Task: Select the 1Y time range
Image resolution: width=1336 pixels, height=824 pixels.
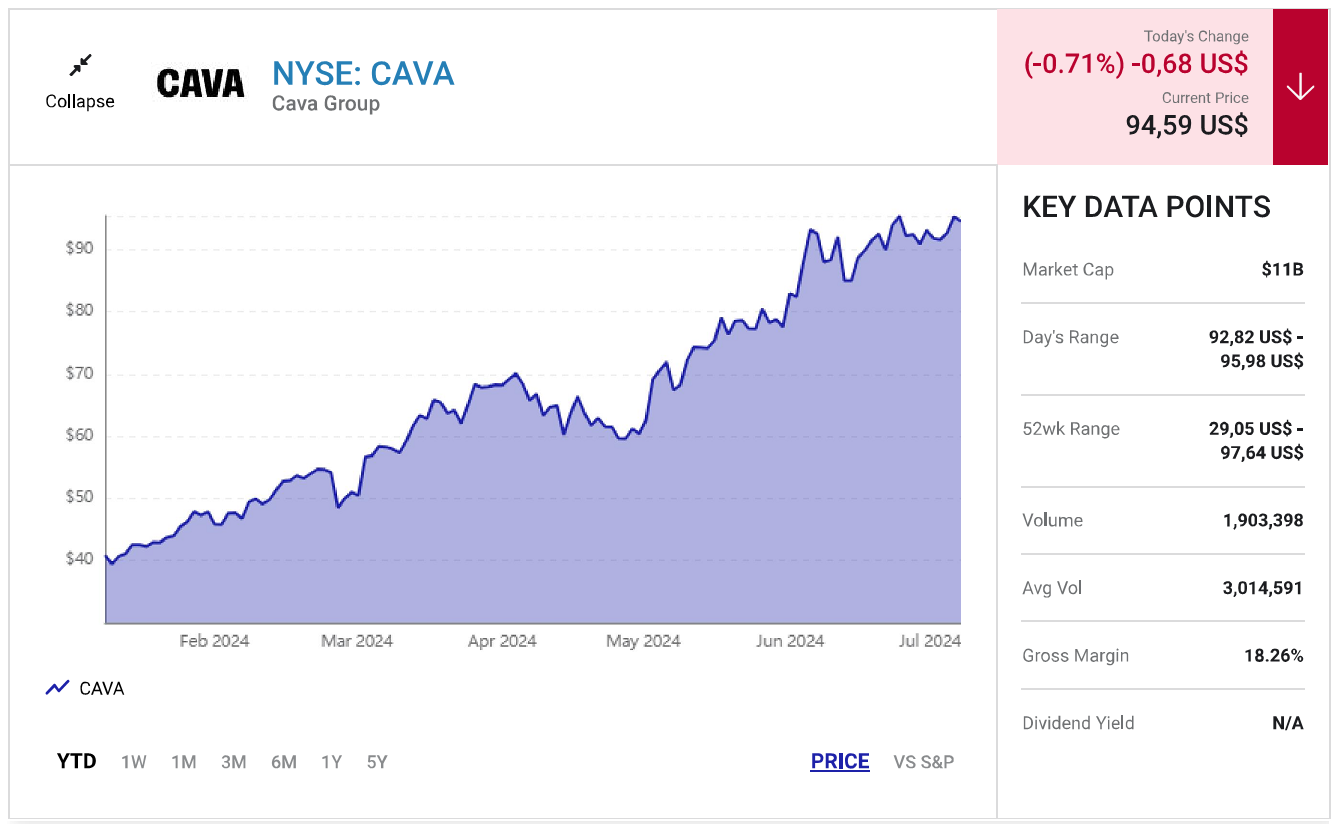Action: pos(331,762)
